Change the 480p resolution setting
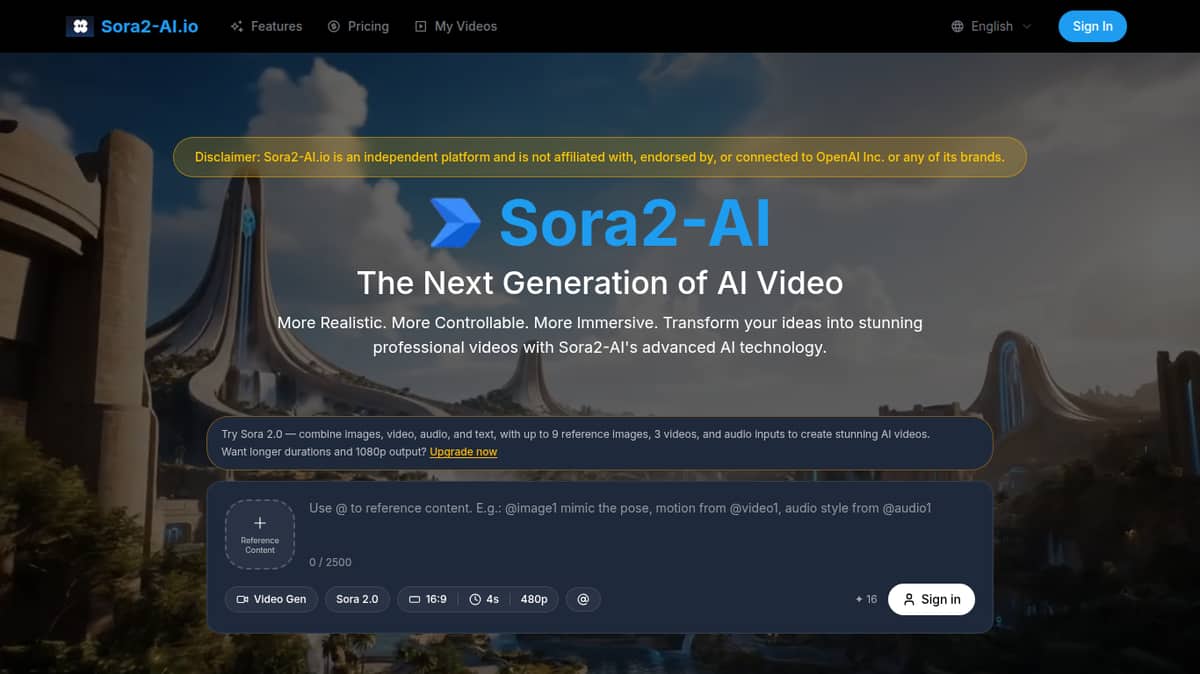 click(x=534, y=599)
